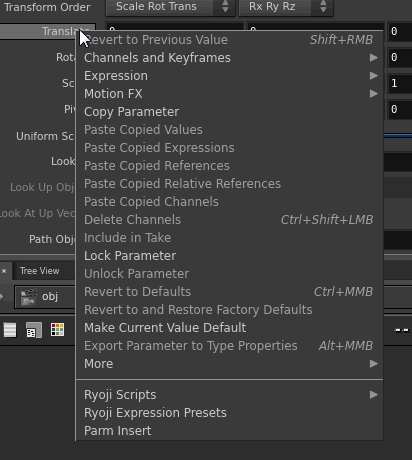Switch to the Tree View tab
The height and width of the screenshot is (460, 412).
pyautogui.click(x=39, y=271)
